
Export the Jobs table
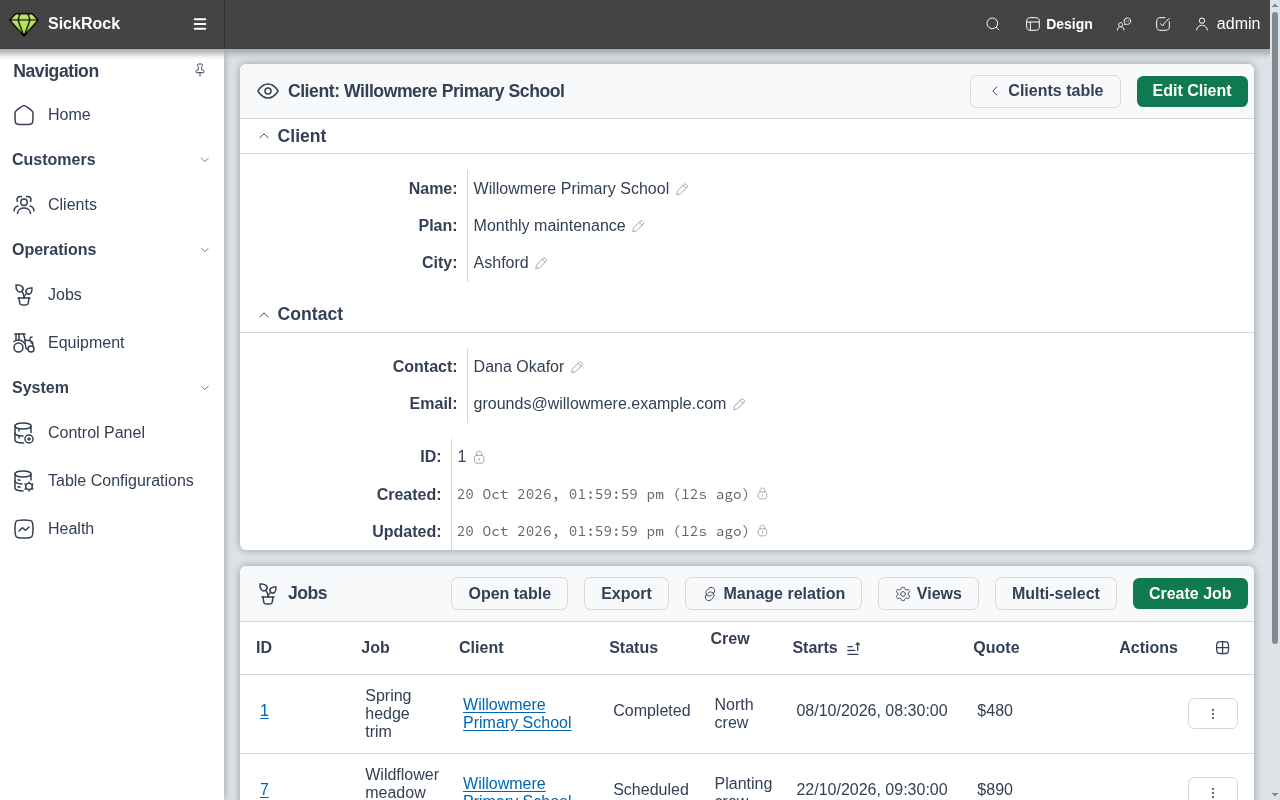coord(626,593)
